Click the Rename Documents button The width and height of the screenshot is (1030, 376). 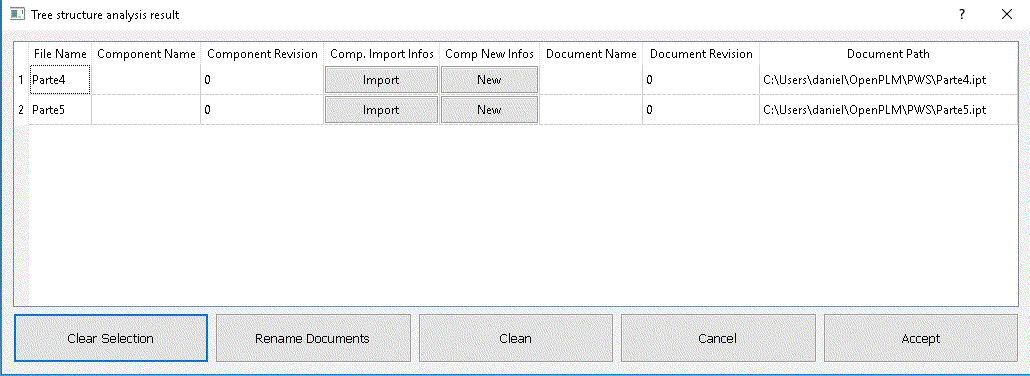pyautogui.click(x=313, y=338)
